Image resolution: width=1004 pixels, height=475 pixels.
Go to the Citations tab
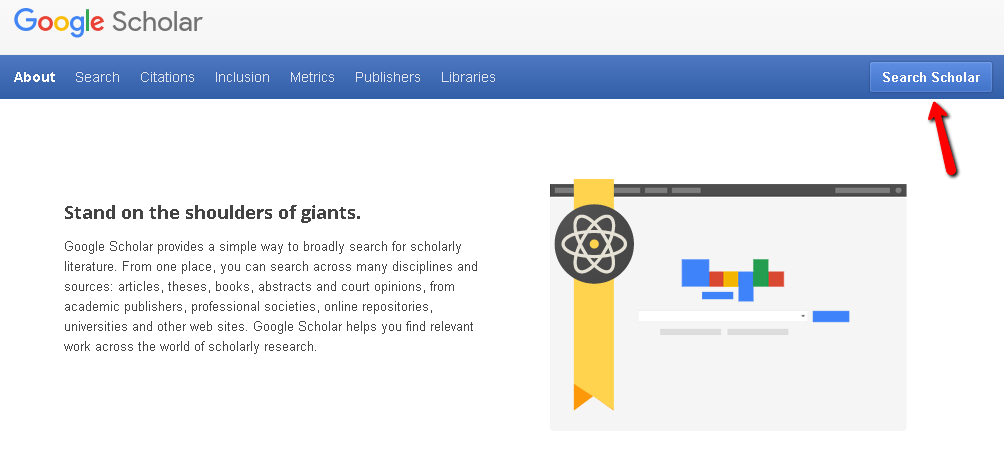(x=167, y=77)
